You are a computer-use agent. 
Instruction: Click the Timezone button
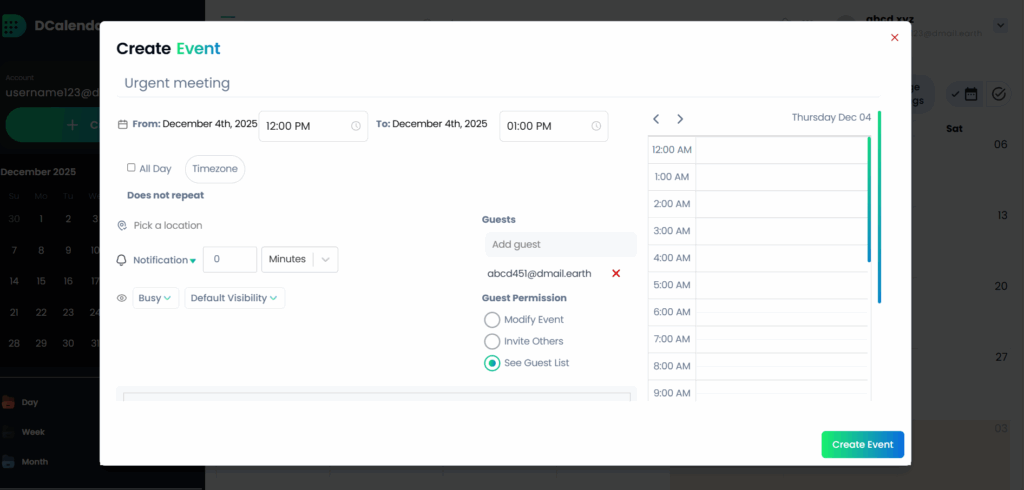tap(215, 169)
